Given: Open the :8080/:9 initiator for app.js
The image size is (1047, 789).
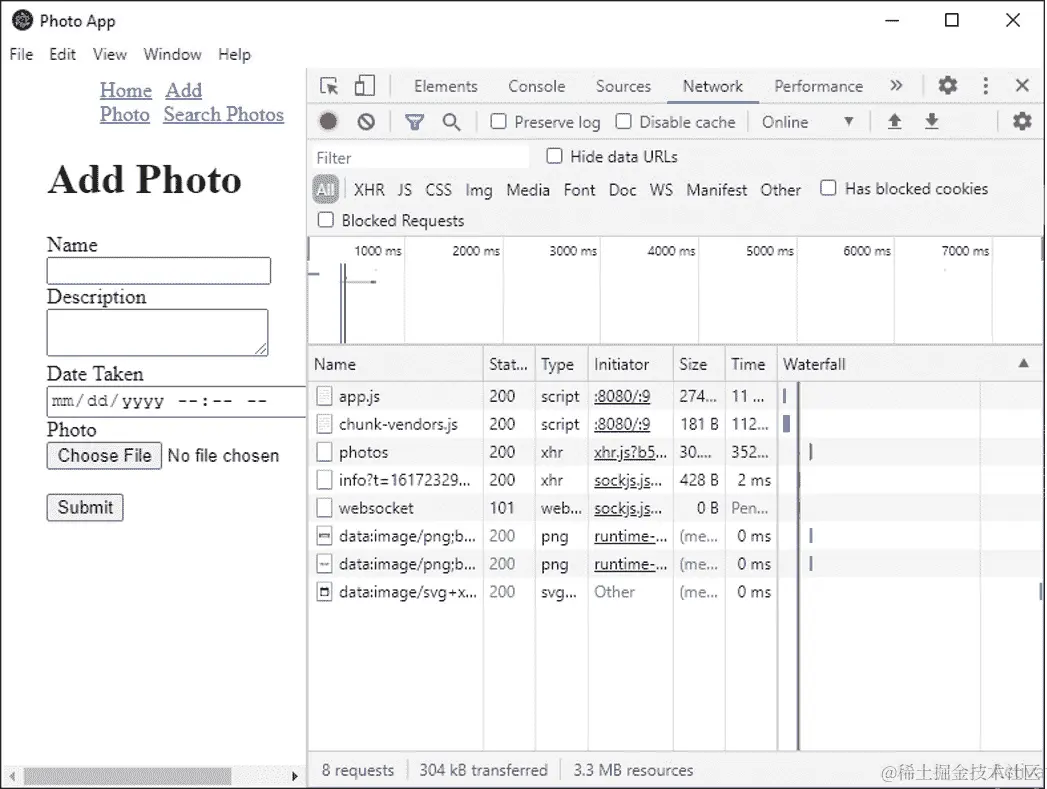Looking at the screenshot, I should (x=622, y=396).
